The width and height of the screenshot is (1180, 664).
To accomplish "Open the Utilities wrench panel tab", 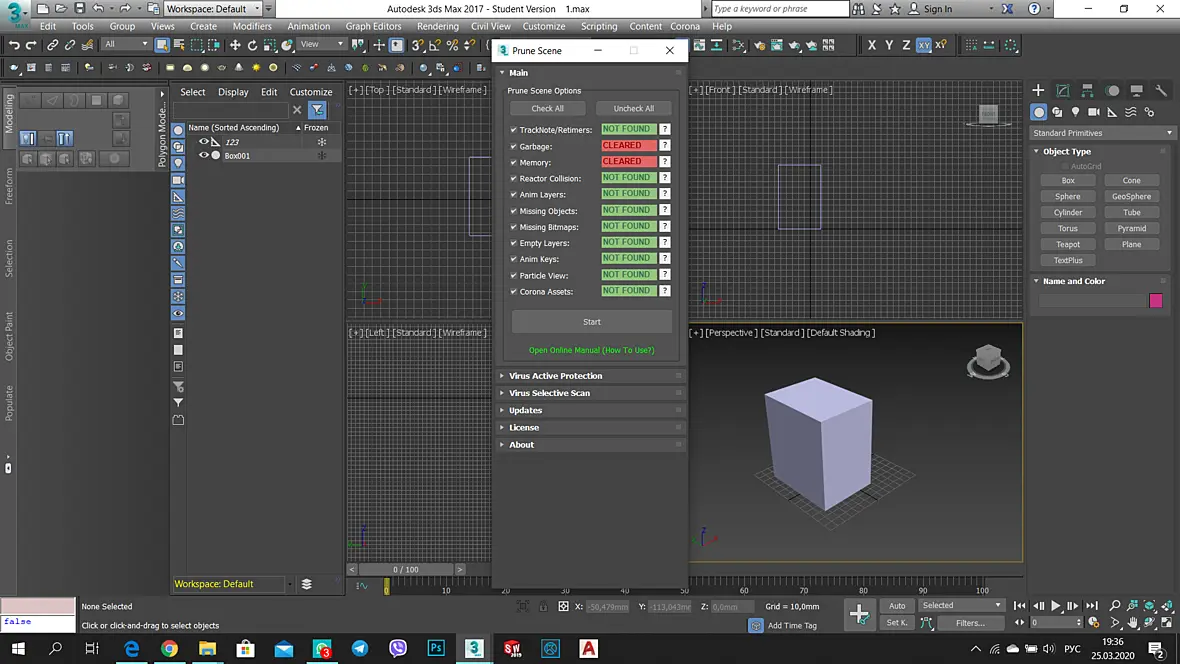I will 1161,90.
